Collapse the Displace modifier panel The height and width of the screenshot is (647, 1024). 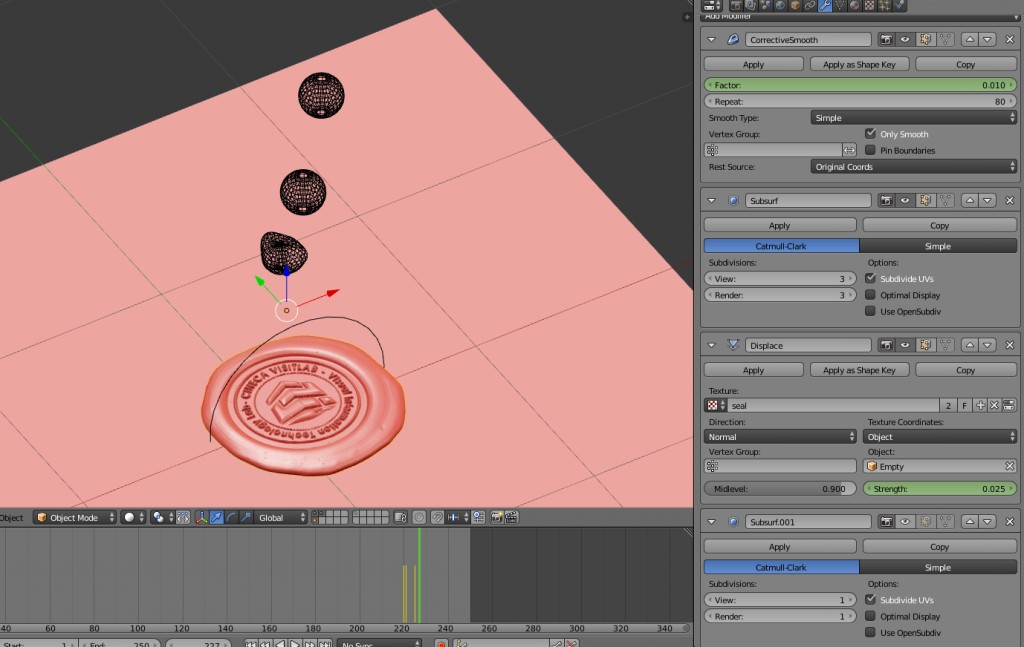pyautogui.click(x=711, y=345)
